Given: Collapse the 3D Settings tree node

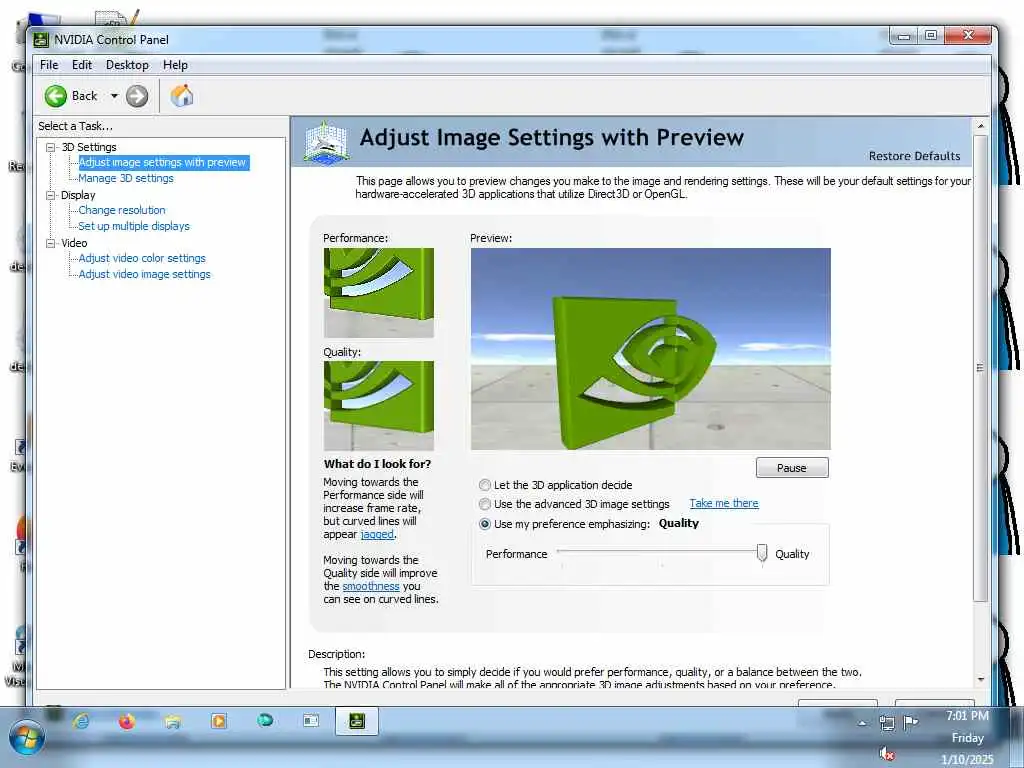Looking at the screenshot, I should (50, 148).
